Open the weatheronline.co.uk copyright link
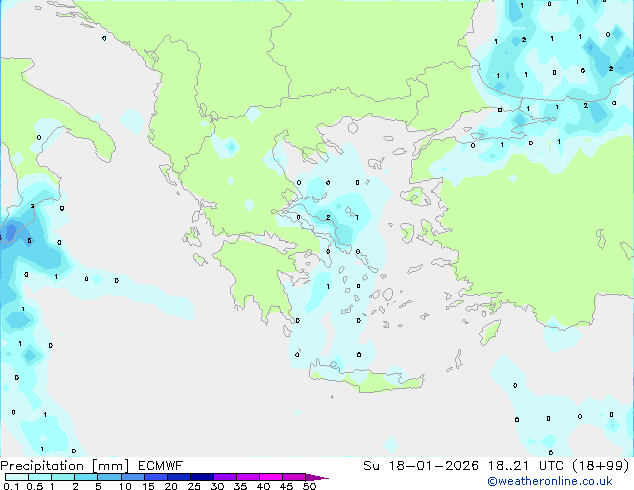The image size is (634, 490). click(x=550, y=481)
